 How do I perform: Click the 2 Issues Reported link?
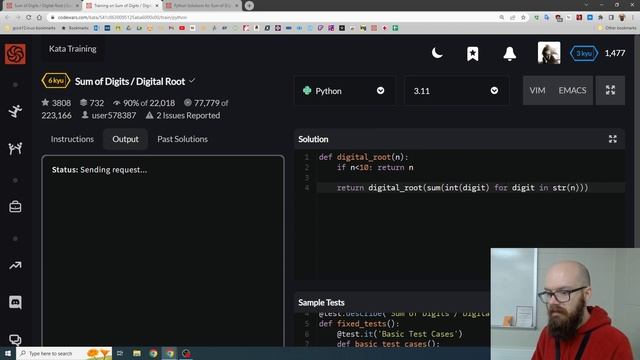[183, 116]
